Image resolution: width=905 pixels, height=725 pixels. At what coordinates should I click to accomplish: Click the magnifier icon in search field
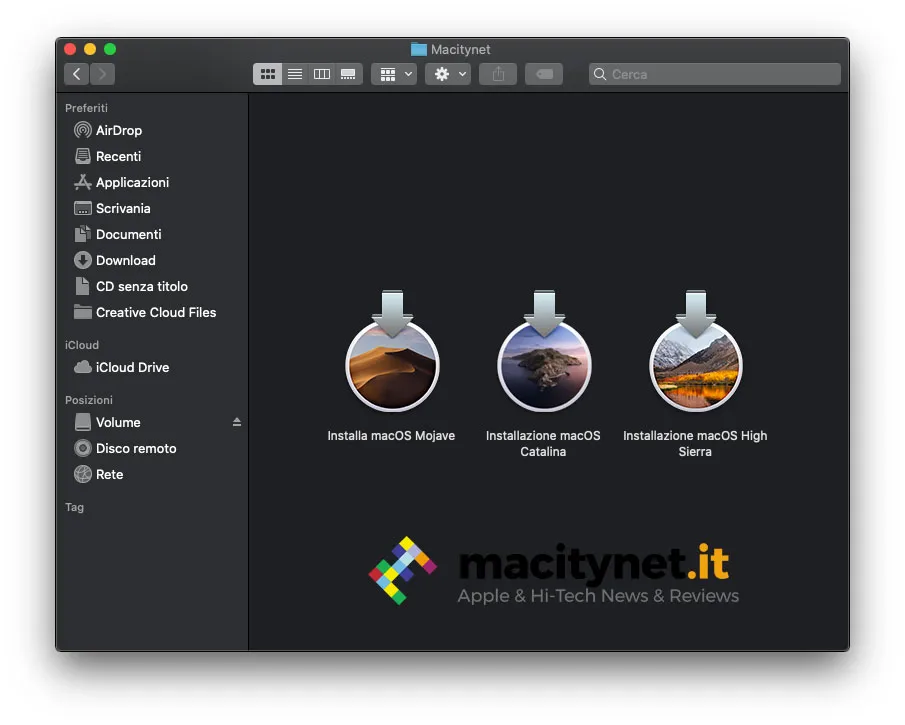click(600, 74)
